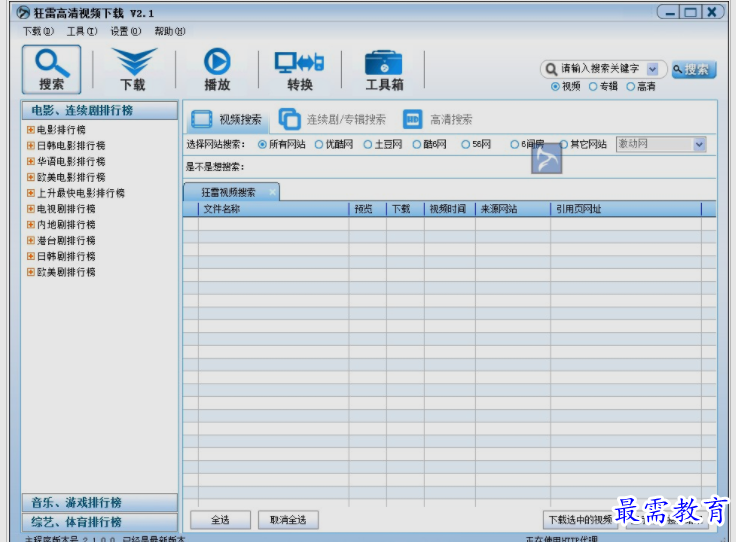Sort by 视频时间 column header

click(x=450, y=209)
